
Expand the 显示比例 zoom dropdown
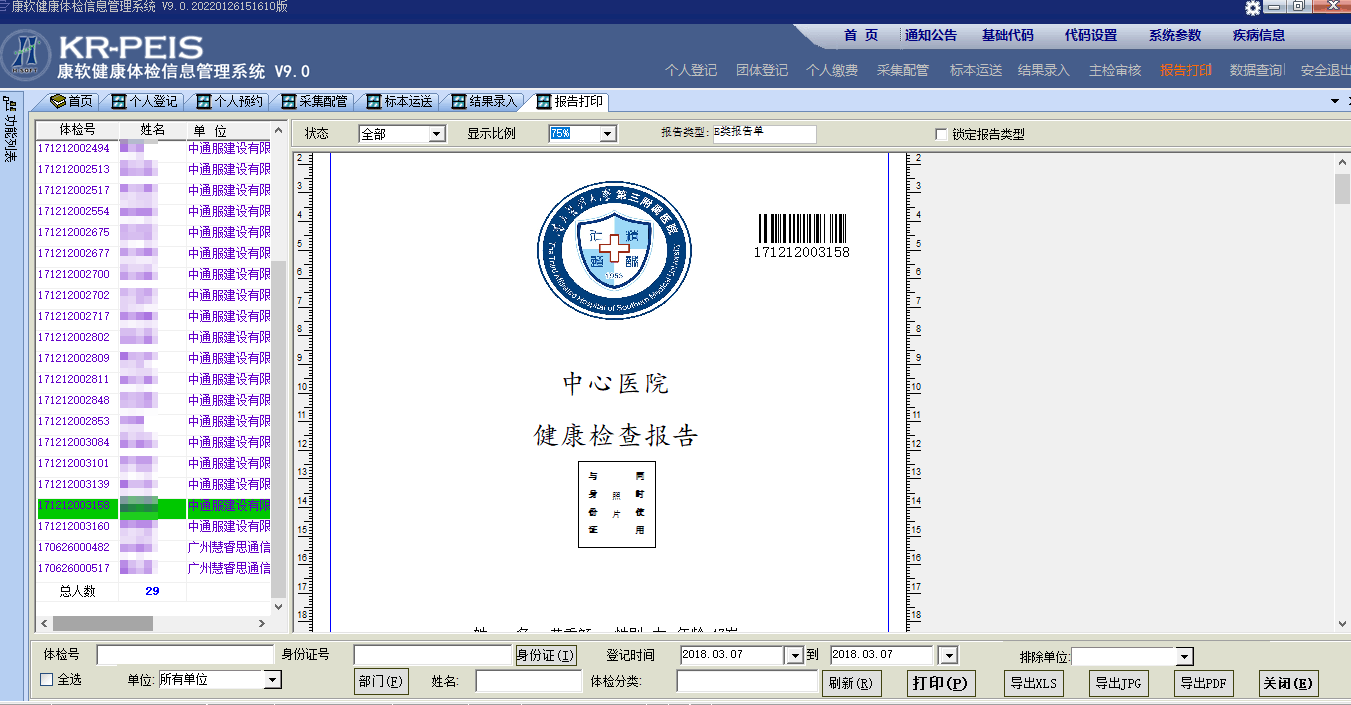coord(607,134)
